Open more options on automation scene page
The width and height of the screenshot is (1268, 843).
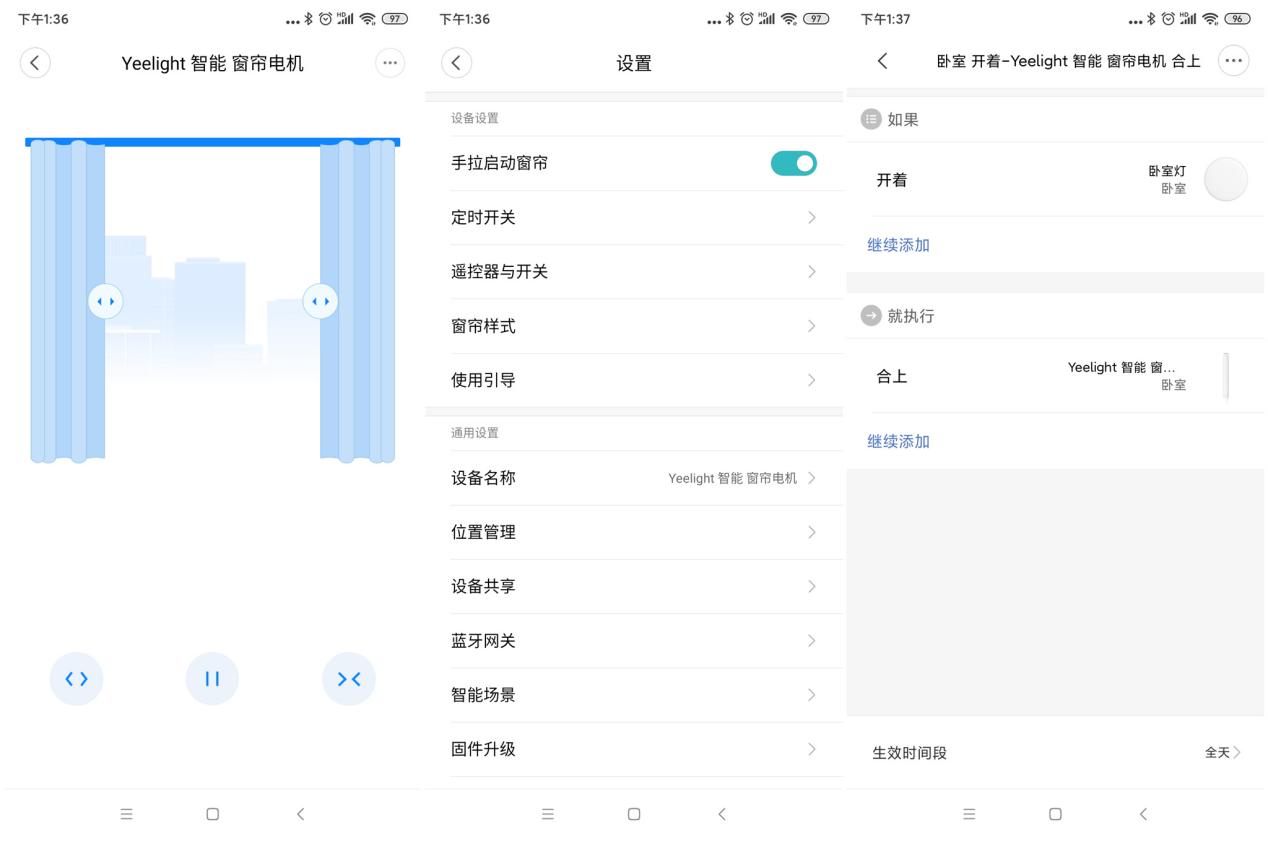click(x=1234, y=61)
